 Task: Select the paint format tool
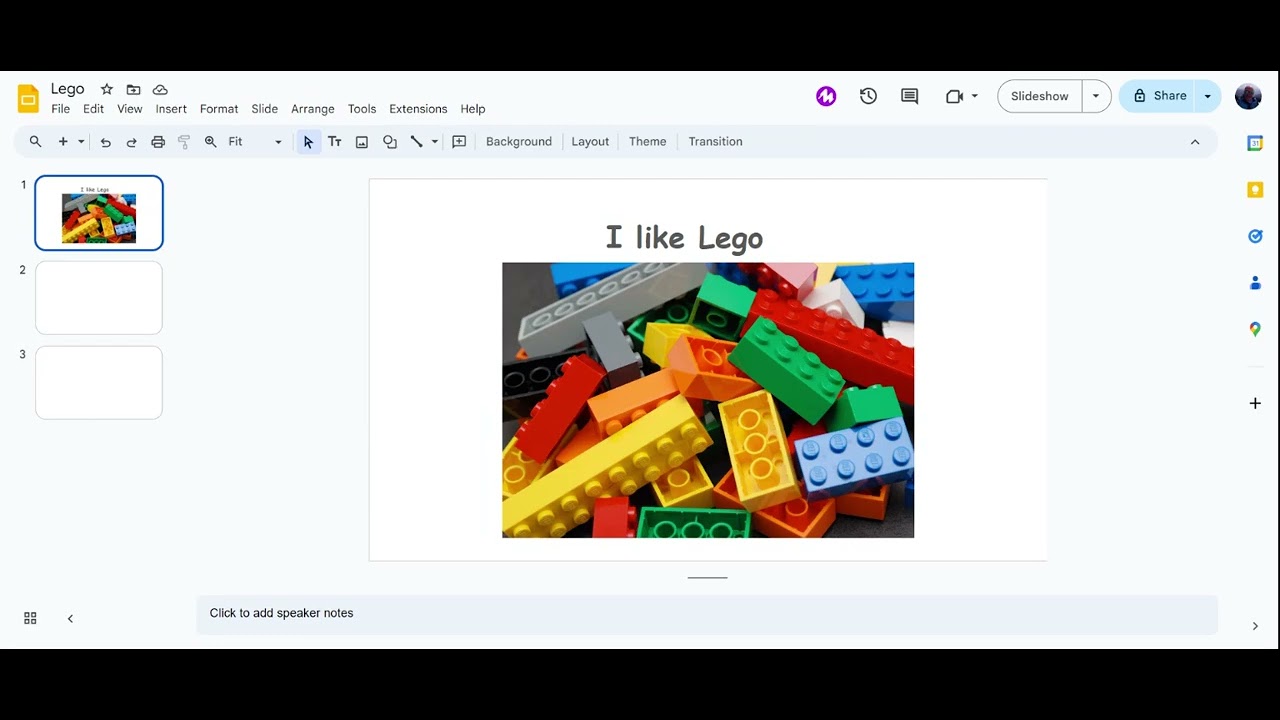point(184,142)
